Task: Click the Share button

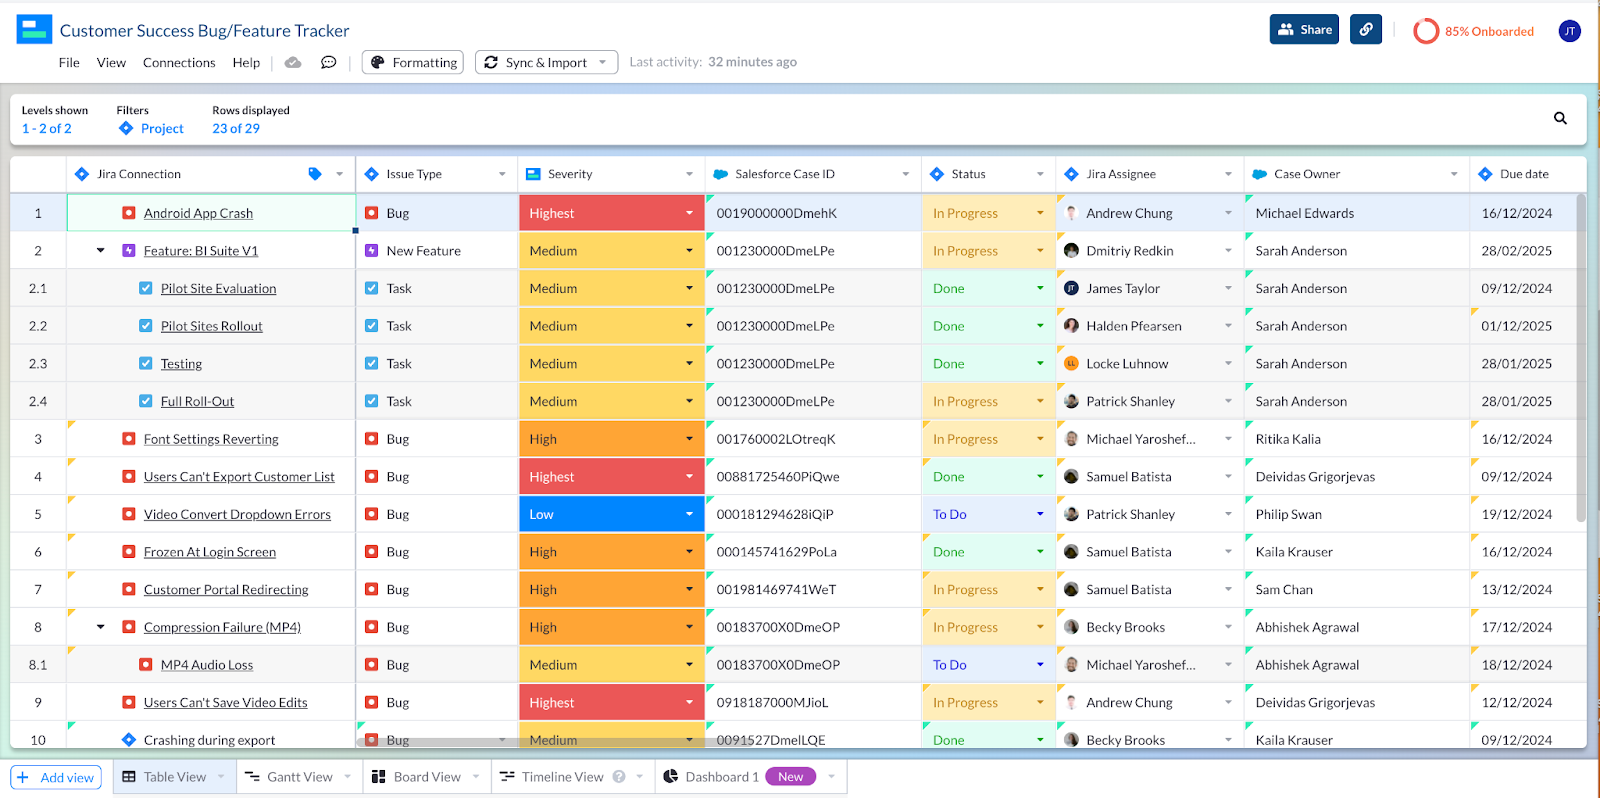Action: click(1304, 29)
